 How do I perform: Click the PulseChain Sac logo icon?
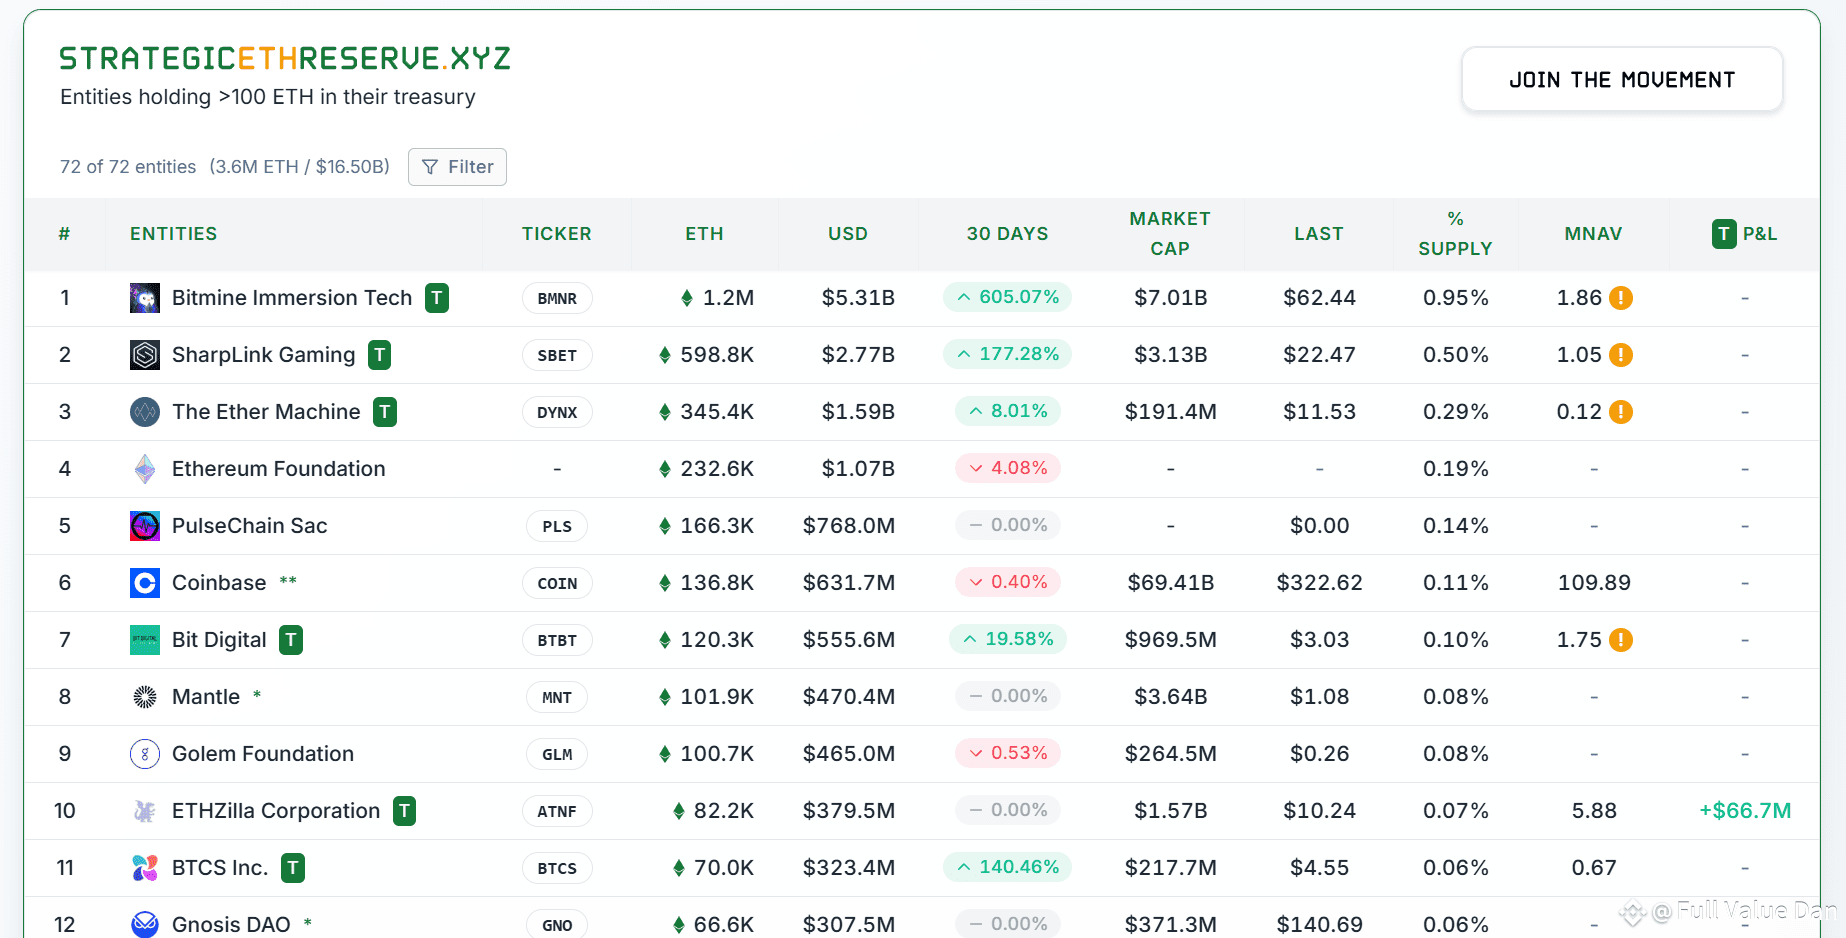pyautogui.click(x=145, y=526)
